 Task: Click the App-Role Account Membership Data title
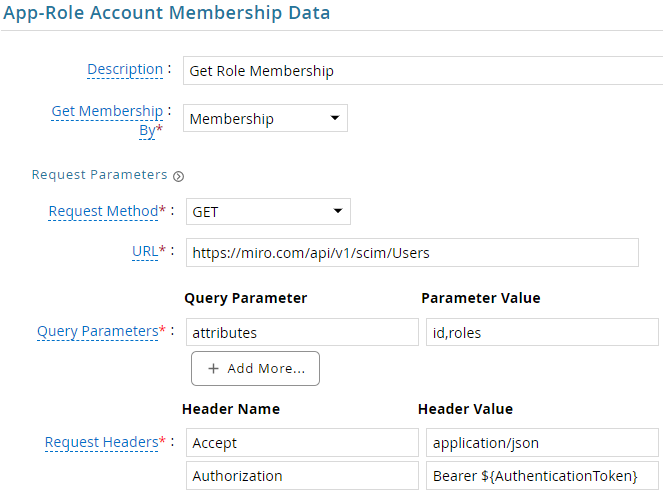[x=167, y=13]
